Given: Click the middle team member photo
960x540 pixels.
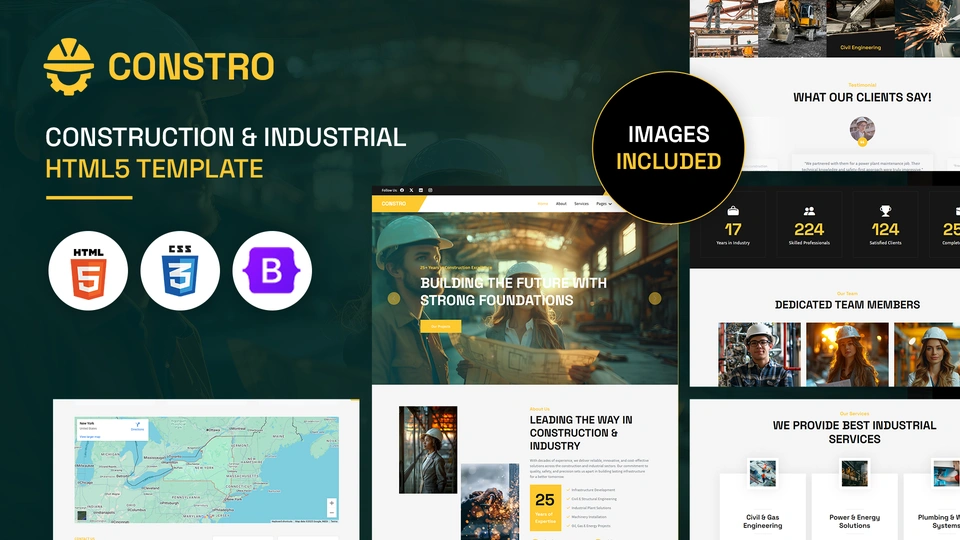Looking at the screenshot, I should click(847, 354).
